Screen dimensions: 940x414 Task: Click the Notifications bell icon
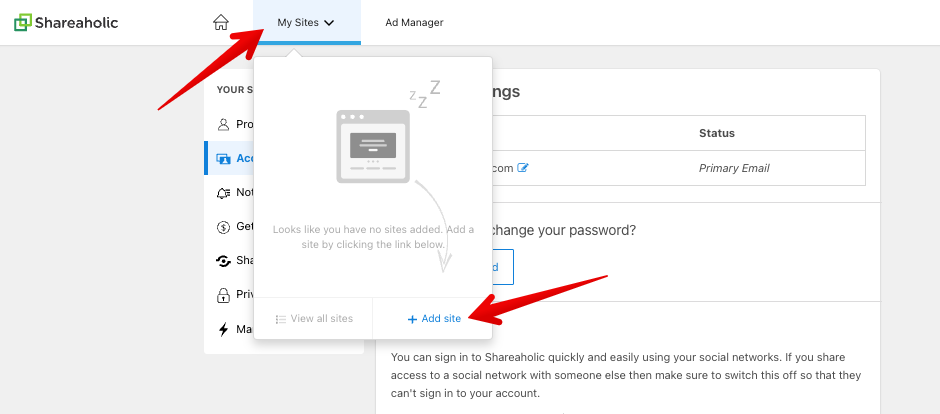pyautogui.click(x=223, y=193)
